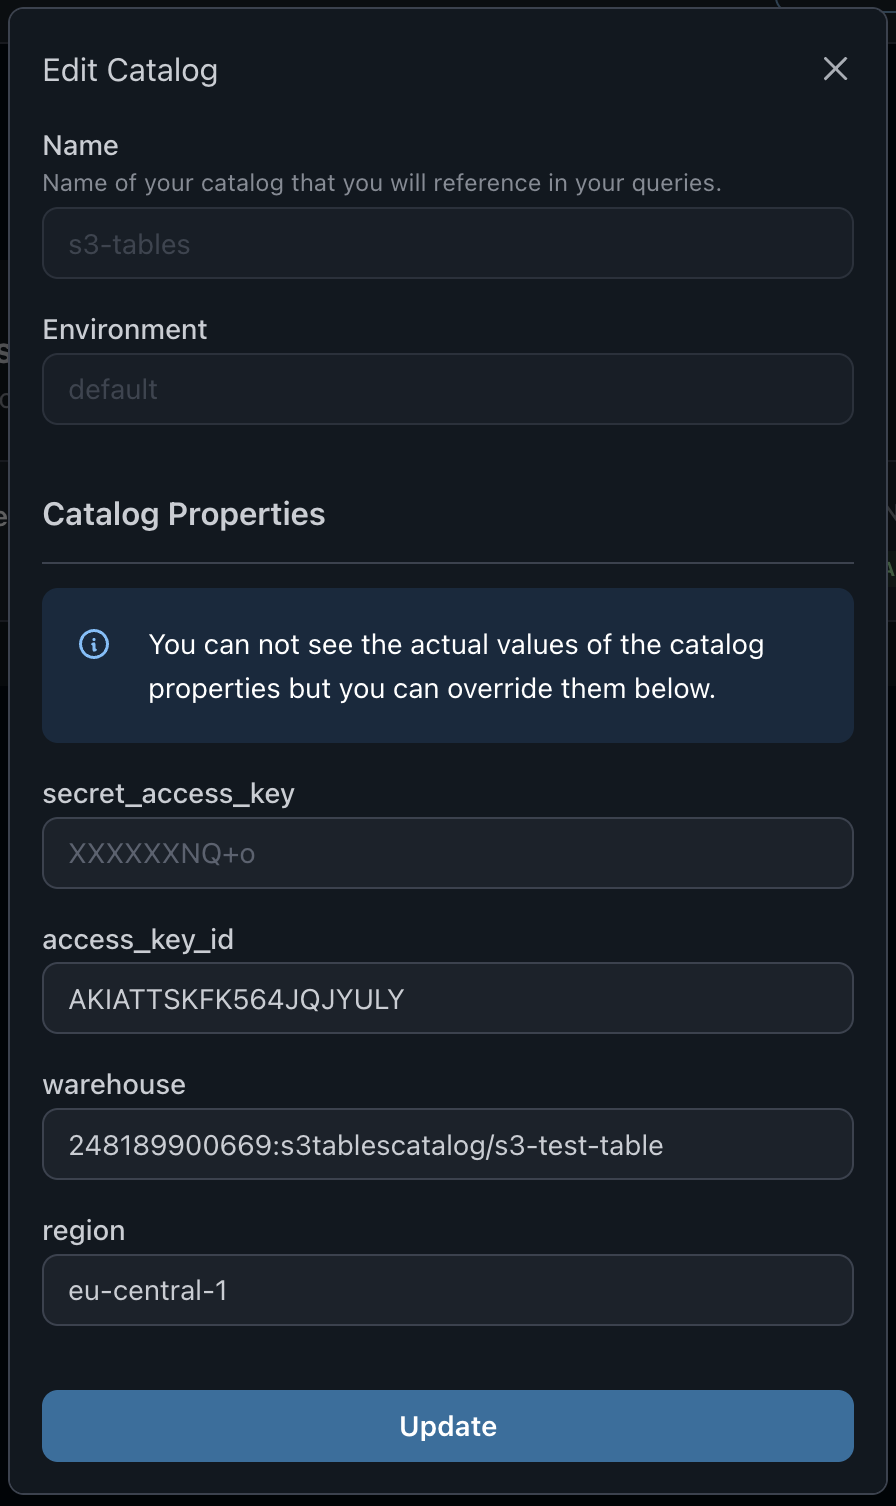Click the Name label above the first field
This screenshot has width=896, height=1506.
80,145
